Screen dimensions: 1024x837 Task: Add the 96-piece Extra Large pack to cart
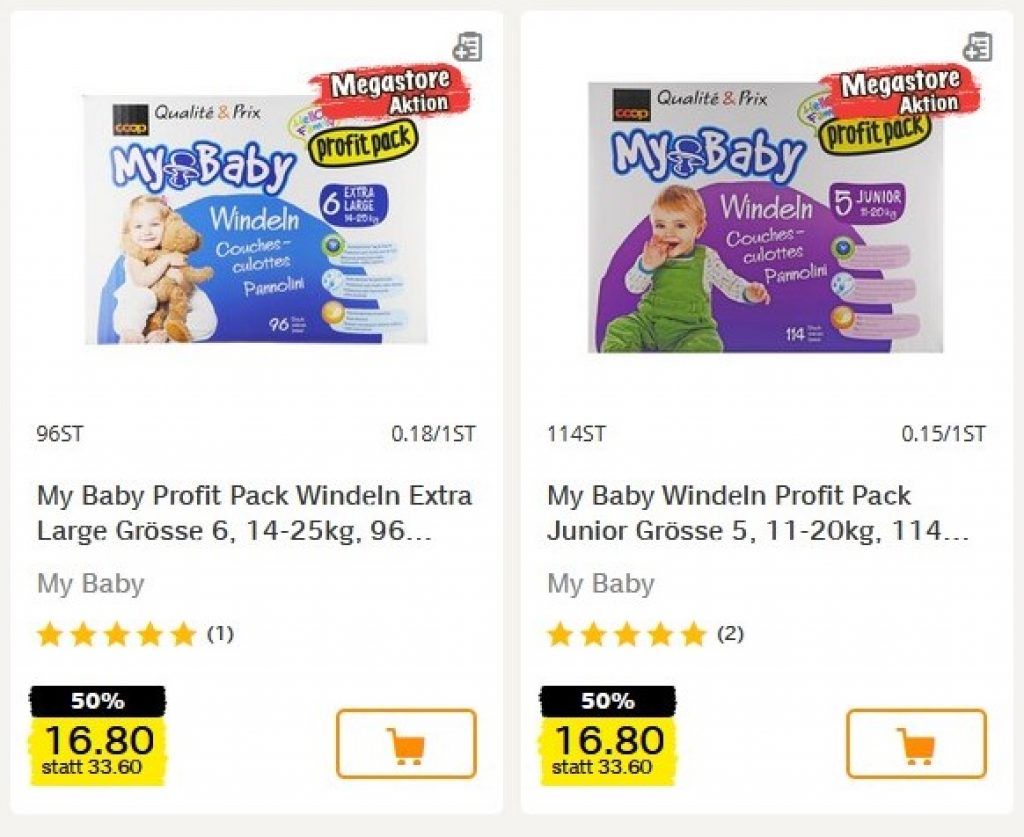(406, 744)
